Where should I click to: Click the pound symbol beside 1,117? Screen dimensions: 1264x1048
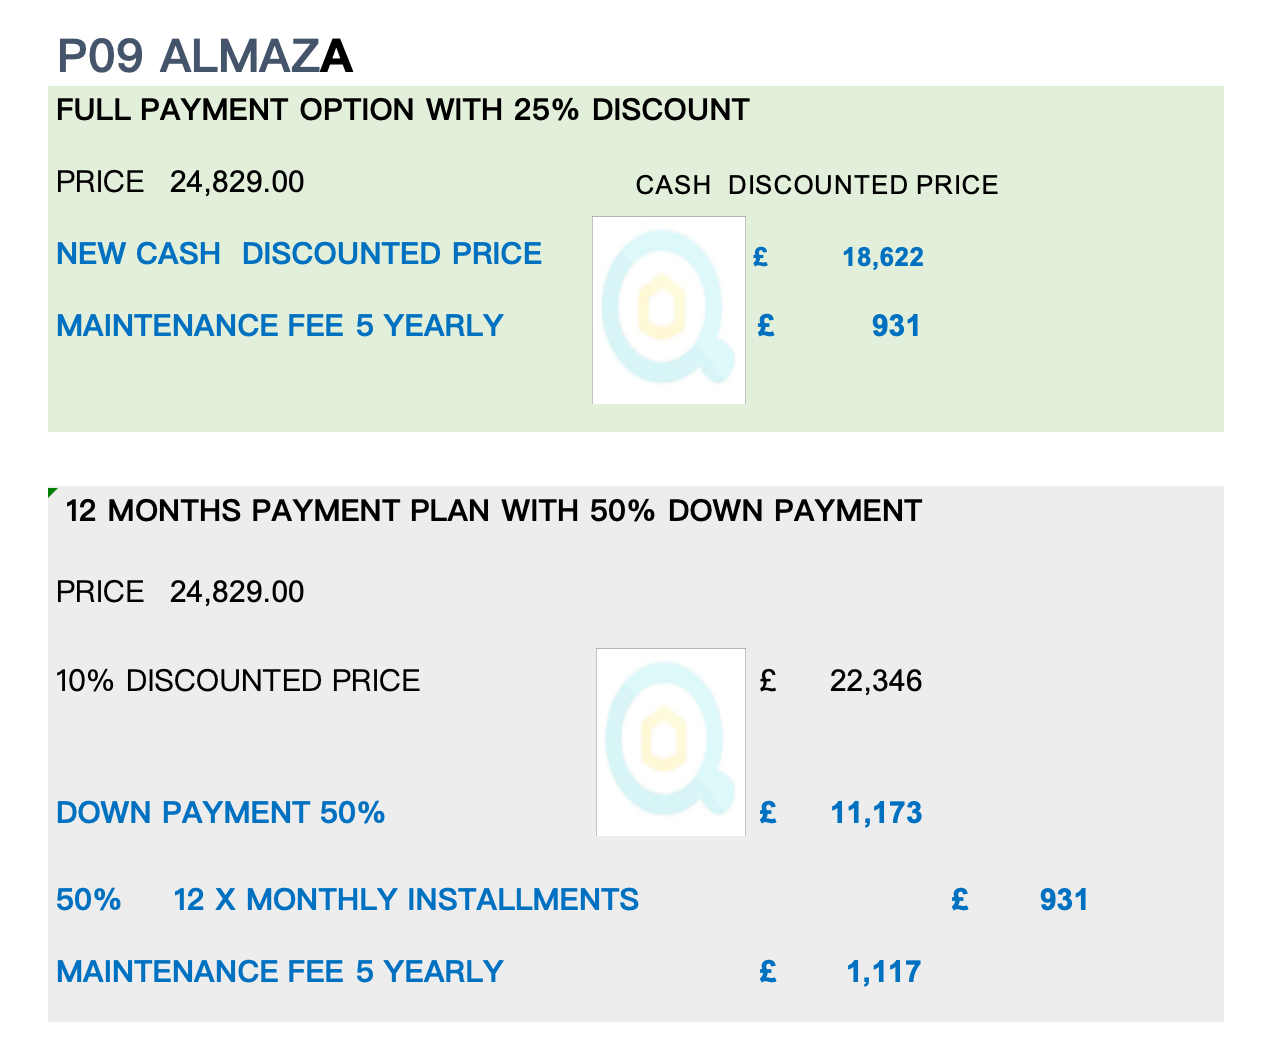tap(768, 971)
